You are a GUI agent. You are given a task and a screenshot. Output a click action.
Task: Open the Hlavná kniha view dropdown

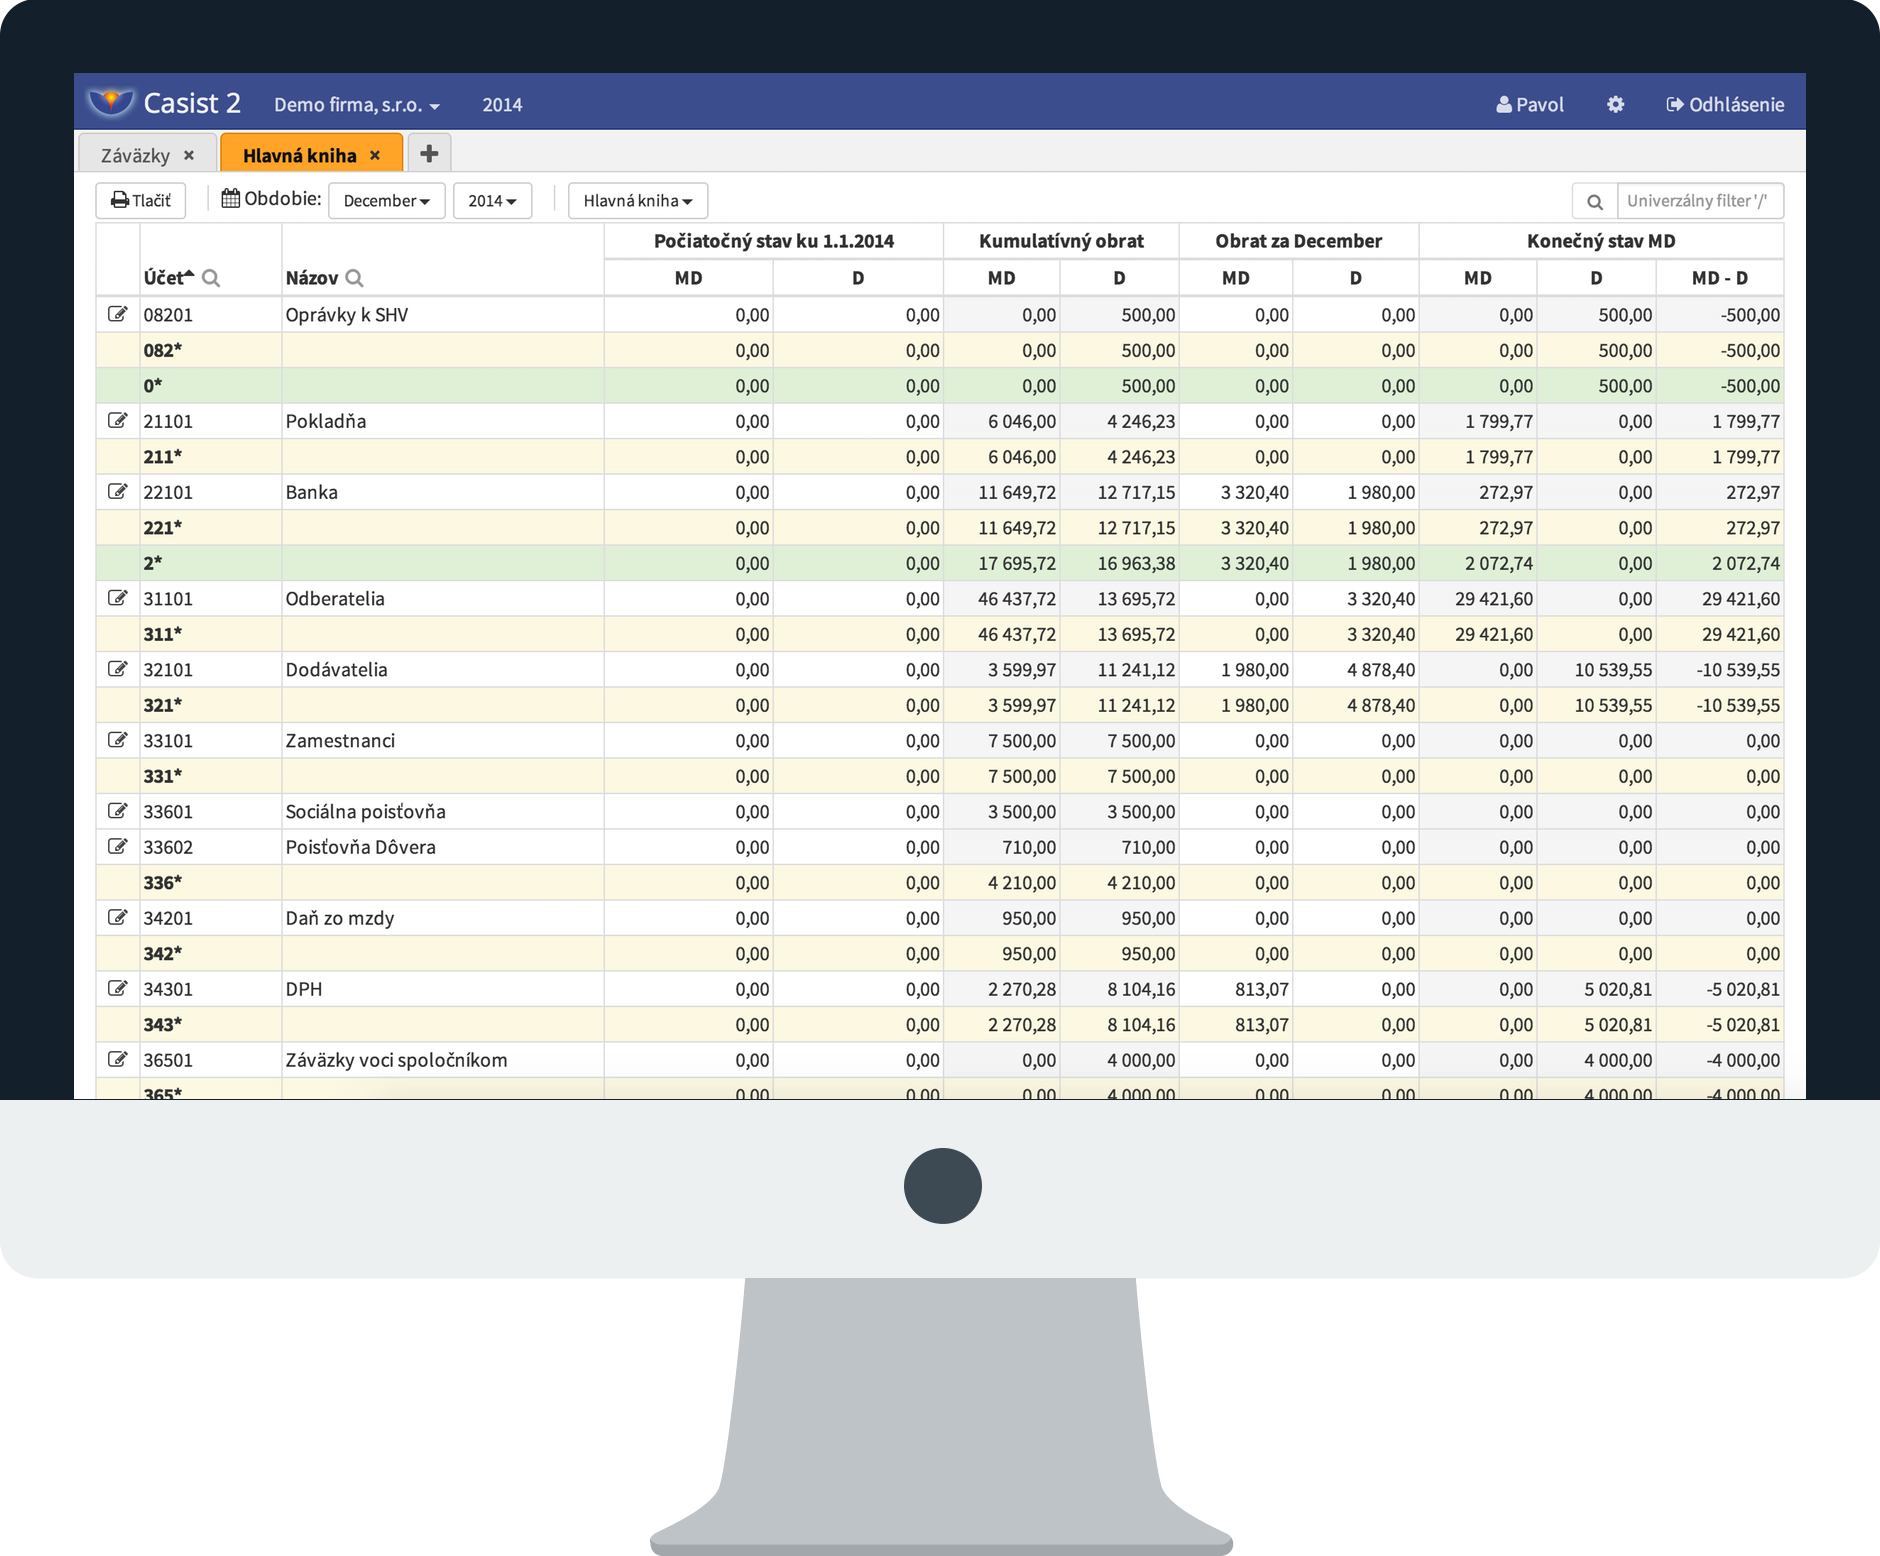click(637, 201)
